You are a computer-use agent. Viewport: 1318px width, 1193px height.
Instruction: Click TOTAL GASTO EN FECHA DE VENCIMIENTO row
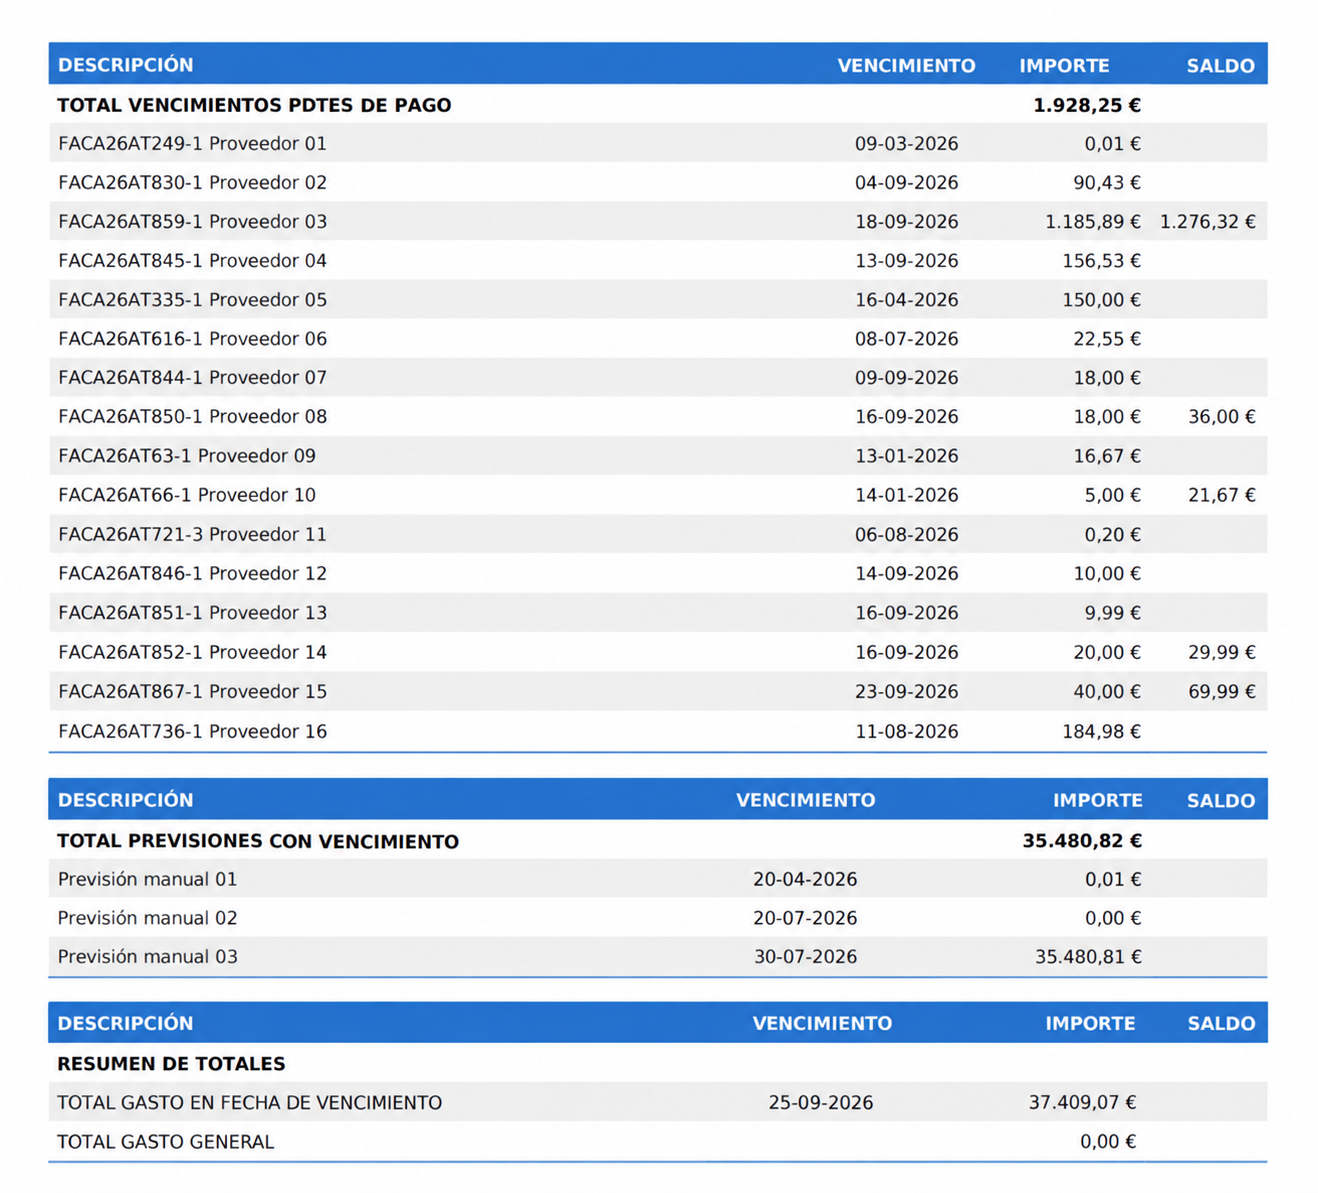pyautogui.click(x=658, y=1102)
